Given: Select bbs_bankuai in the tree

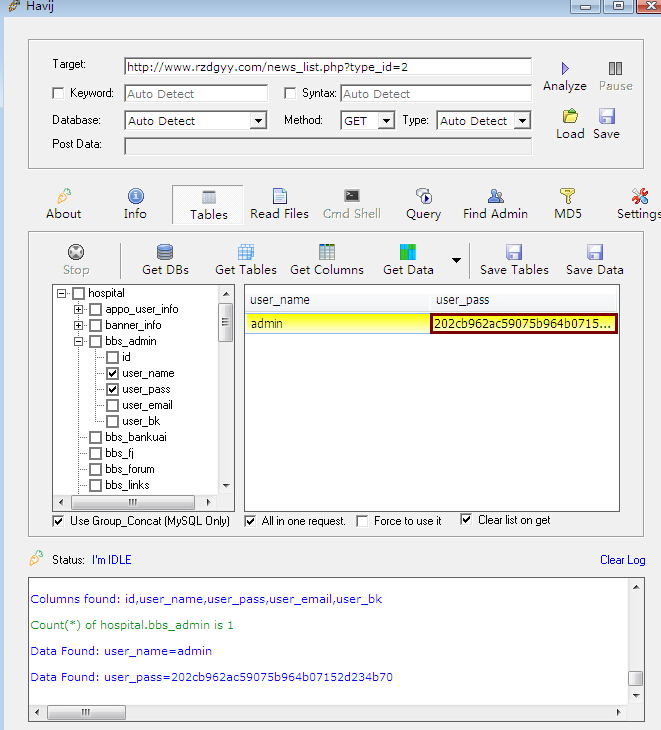Looking at the screenshot, I should 135,437.
